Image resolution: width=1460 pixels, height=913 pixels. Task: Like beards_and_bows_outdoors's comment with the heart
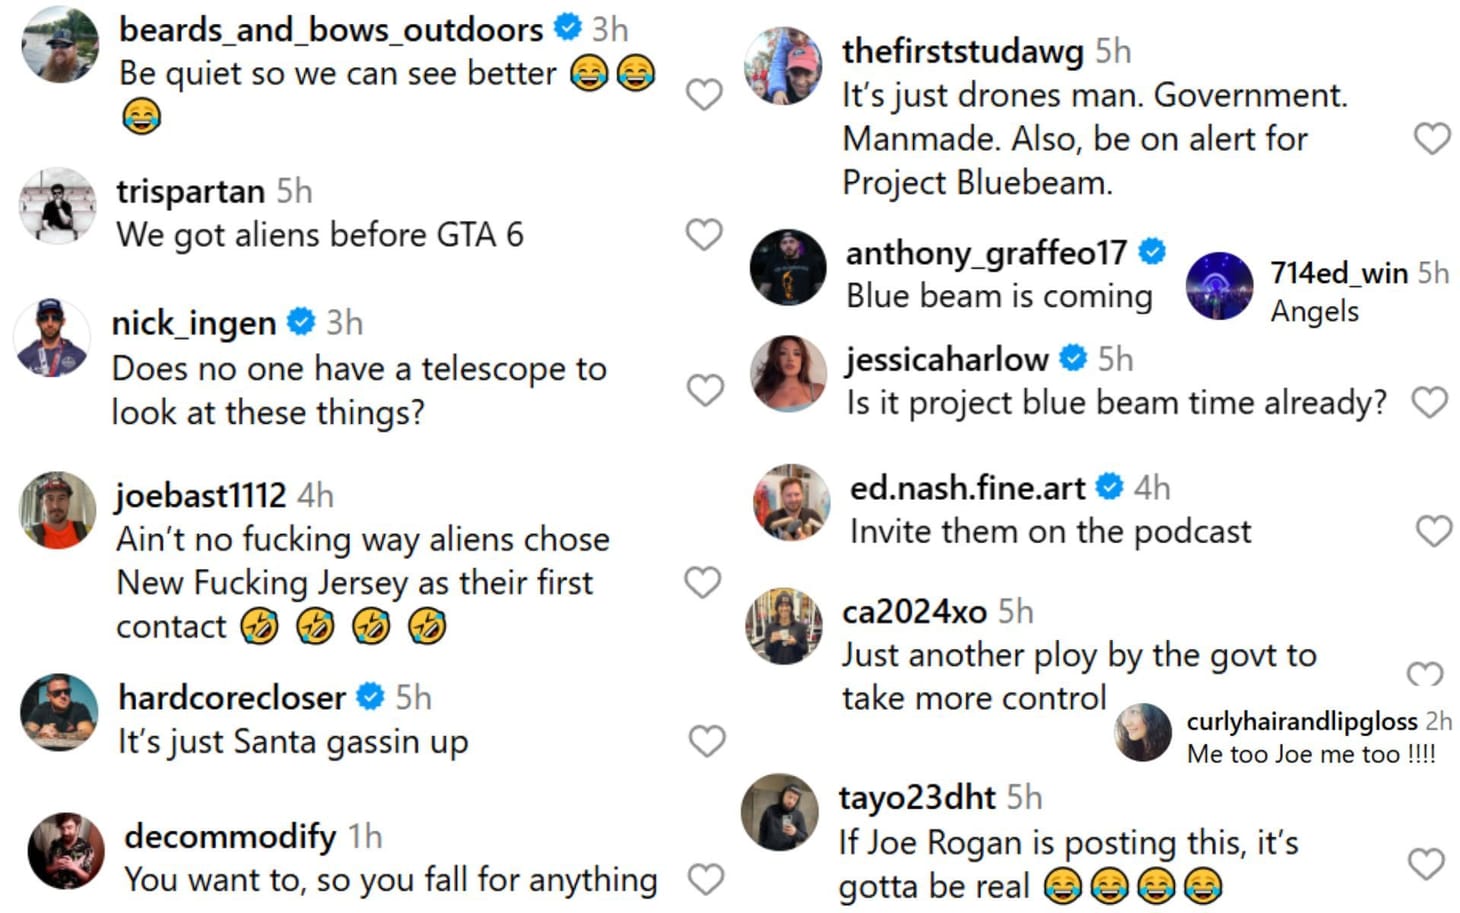pos(705,92)
